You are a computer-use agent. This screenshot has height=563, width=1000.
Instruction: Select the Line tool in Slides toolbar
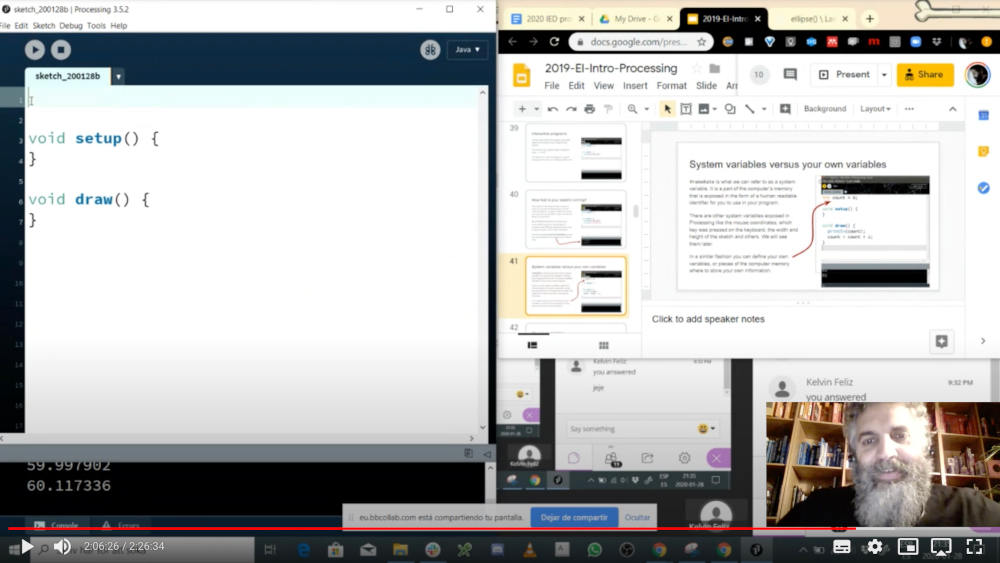tap(750, 109)
